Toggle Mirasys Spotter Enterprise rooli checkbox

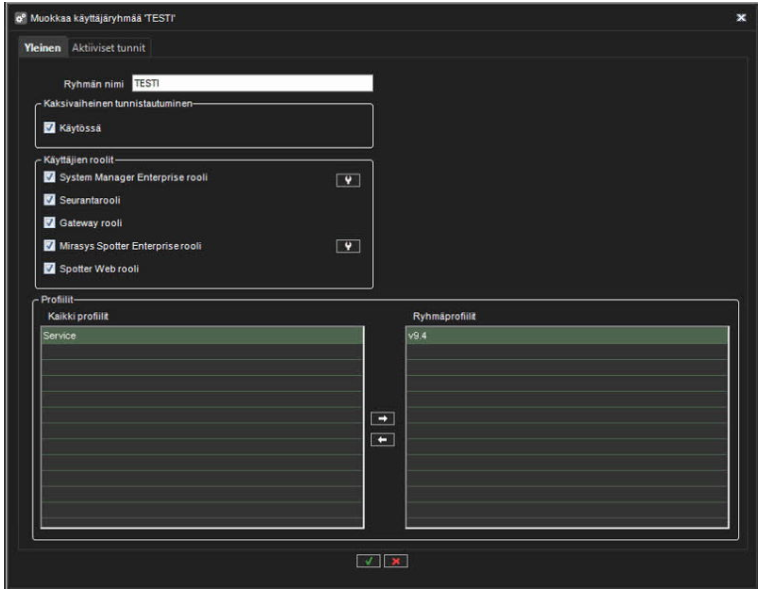(x=49, y=246)
